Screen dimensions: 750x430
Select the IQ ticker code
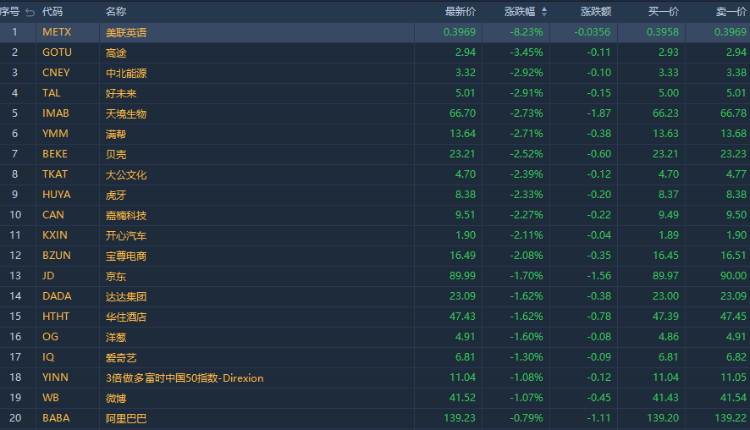[48, 357]
